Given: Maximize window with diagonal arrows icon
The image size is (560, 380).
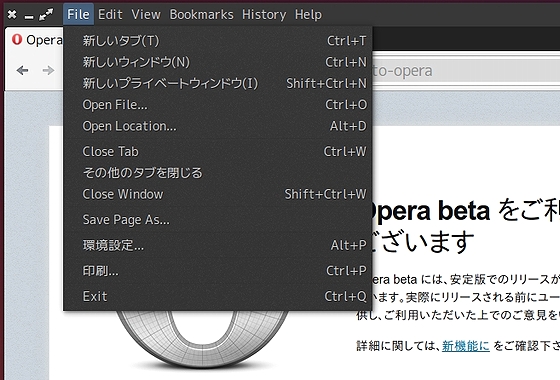Looking at the screenshot, I should (x=46, y=15).
